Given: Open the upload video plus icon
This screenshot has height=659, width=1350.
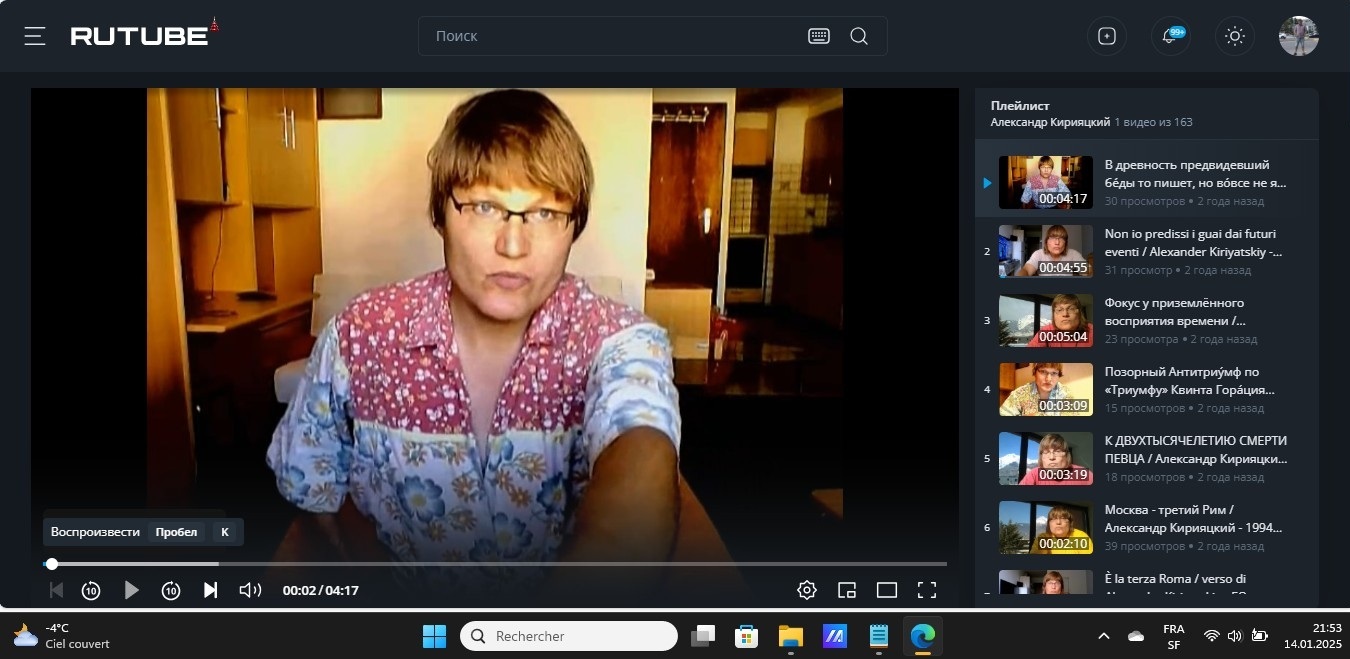Looking at the screenshot, I should click(1106, 36).
